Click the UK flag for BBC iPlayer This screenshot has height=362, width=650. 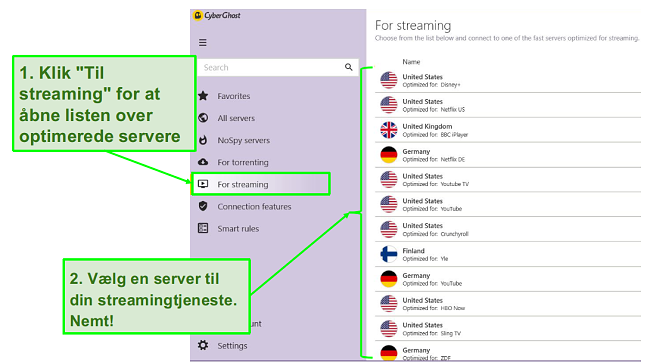click(389, 130)
